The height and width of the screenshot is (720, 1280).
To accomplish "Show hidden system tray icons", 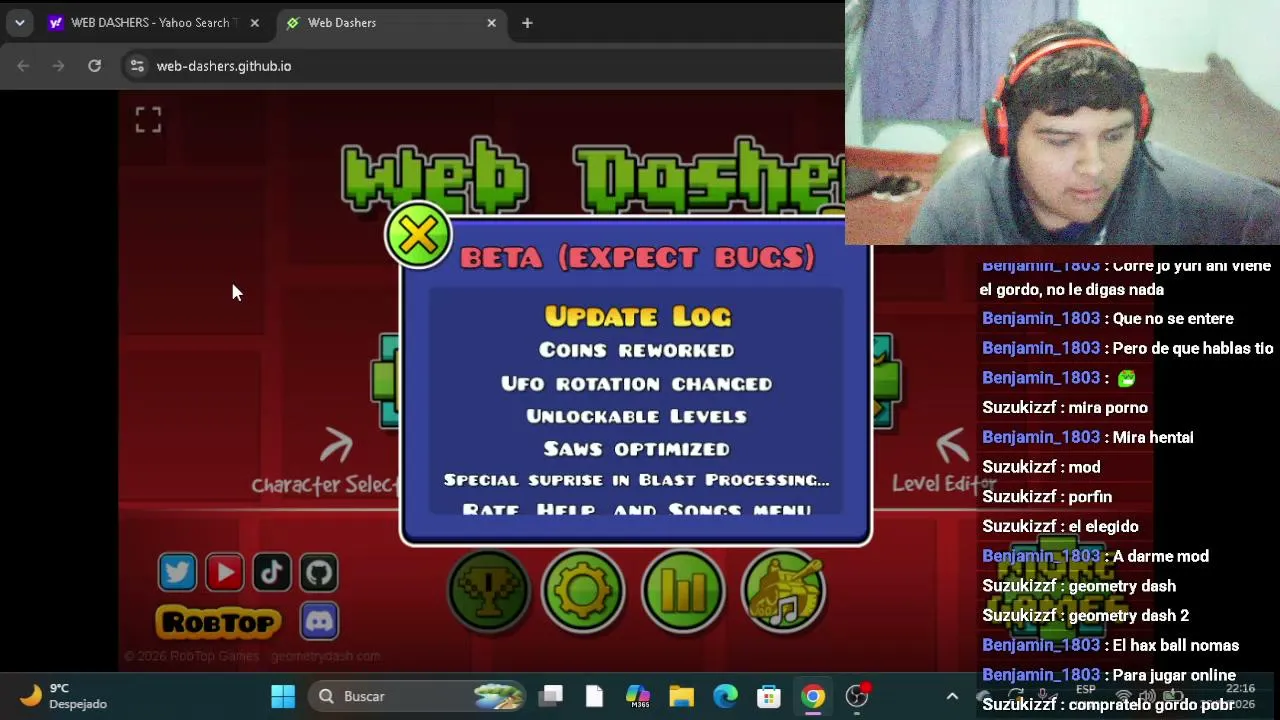I will 952,696.
